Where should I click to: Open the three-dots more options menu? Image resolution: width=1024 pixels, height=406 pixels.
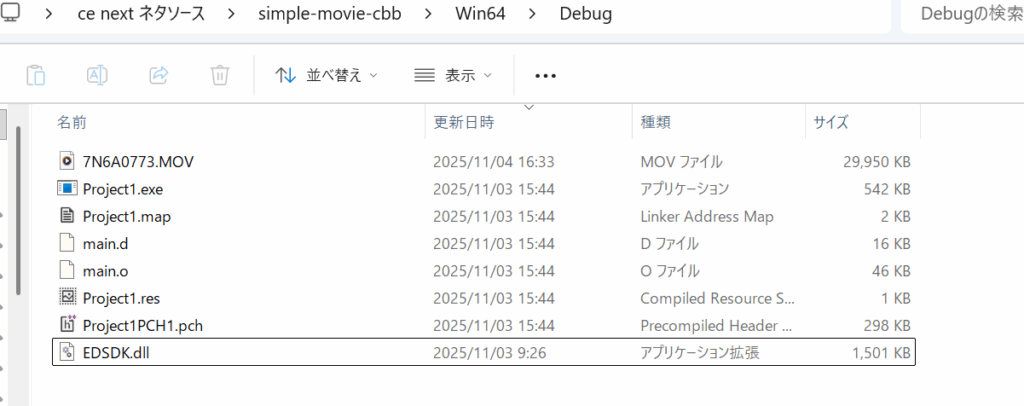click(545, 75)
